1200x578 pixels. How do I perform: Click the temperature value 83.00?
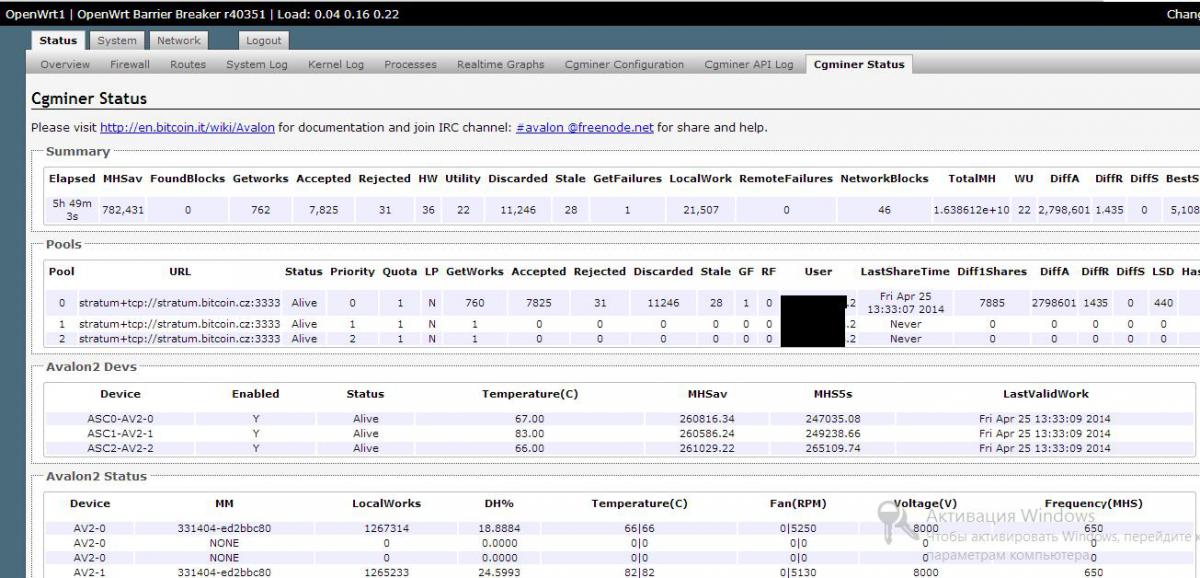click(530, 434)
